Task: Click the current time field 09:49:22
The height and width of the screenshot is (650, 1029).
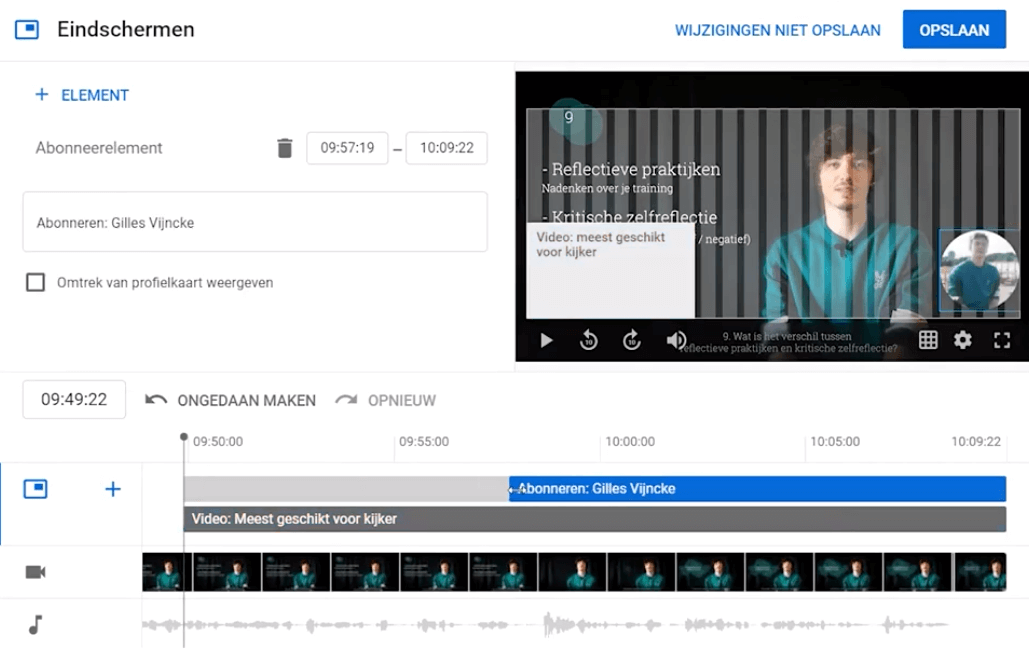Action: 74,399
